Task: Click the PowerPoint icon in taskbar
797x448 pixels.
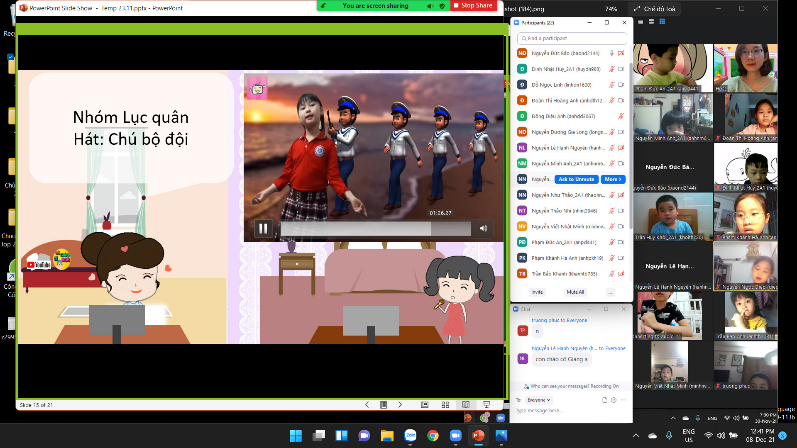Action: click(477, 436)
